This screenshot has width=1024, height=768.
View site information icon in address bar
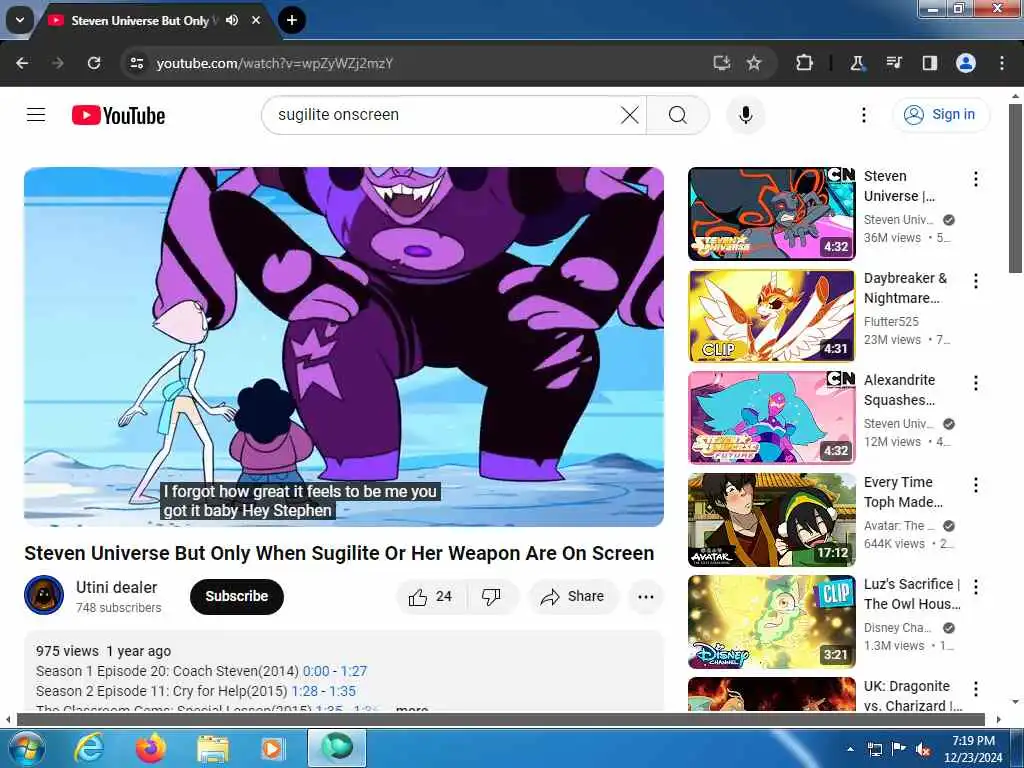pyautogui.click(x=136, y=63)
